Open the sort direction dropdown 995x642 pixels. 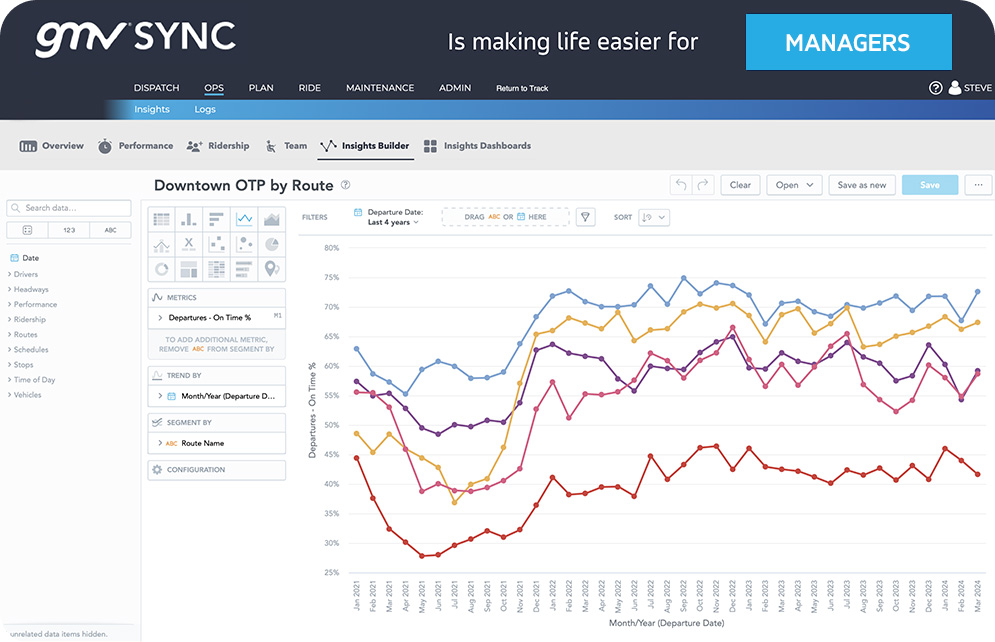tap(655, 217)
